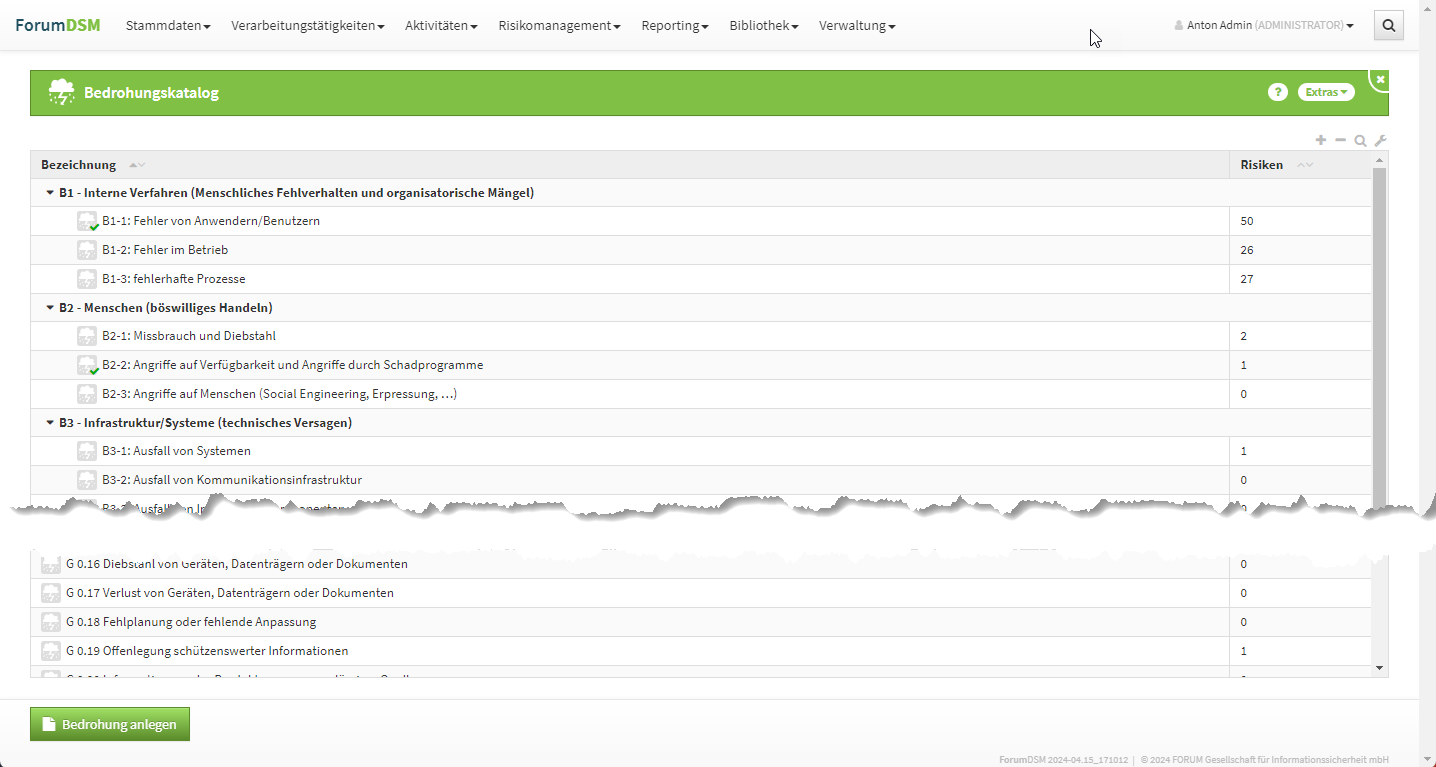Screen dimensions: 1436x767
Task: Click risk count 1 in the G 0.19 row
Action: [x=1244, y=651]
